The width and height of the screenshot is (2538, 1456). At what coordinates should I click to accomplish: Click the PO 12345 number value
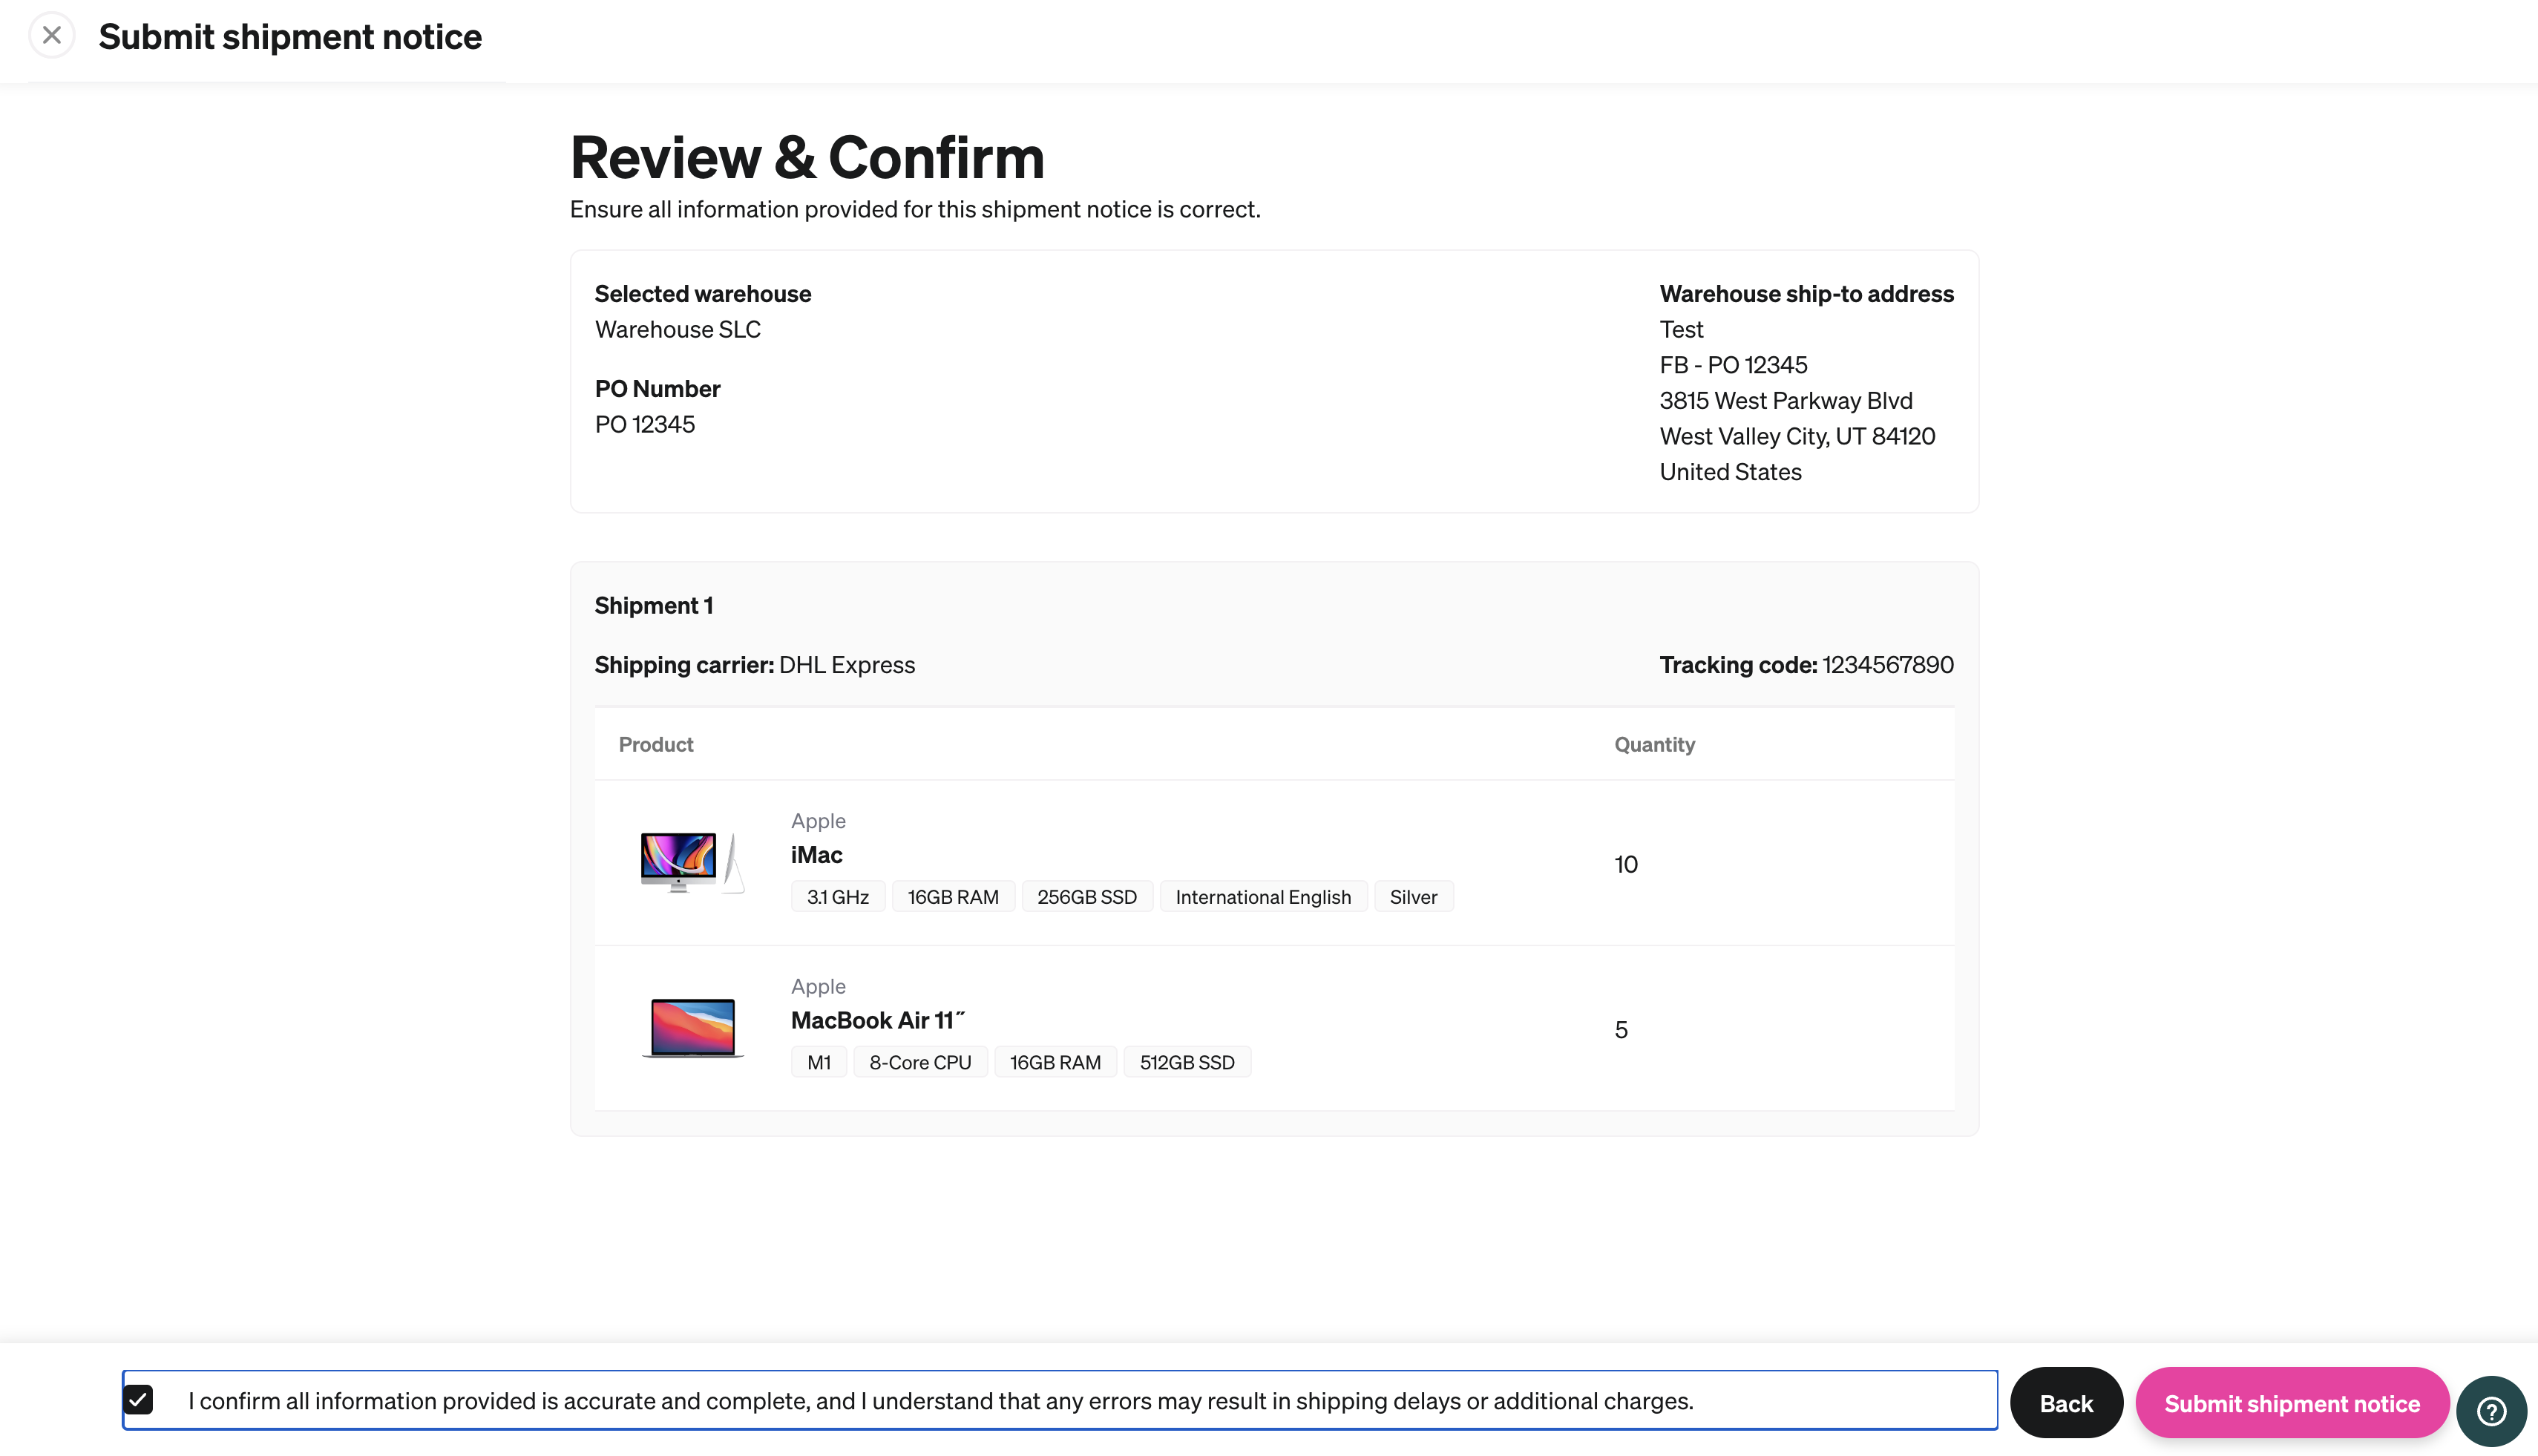644,424
